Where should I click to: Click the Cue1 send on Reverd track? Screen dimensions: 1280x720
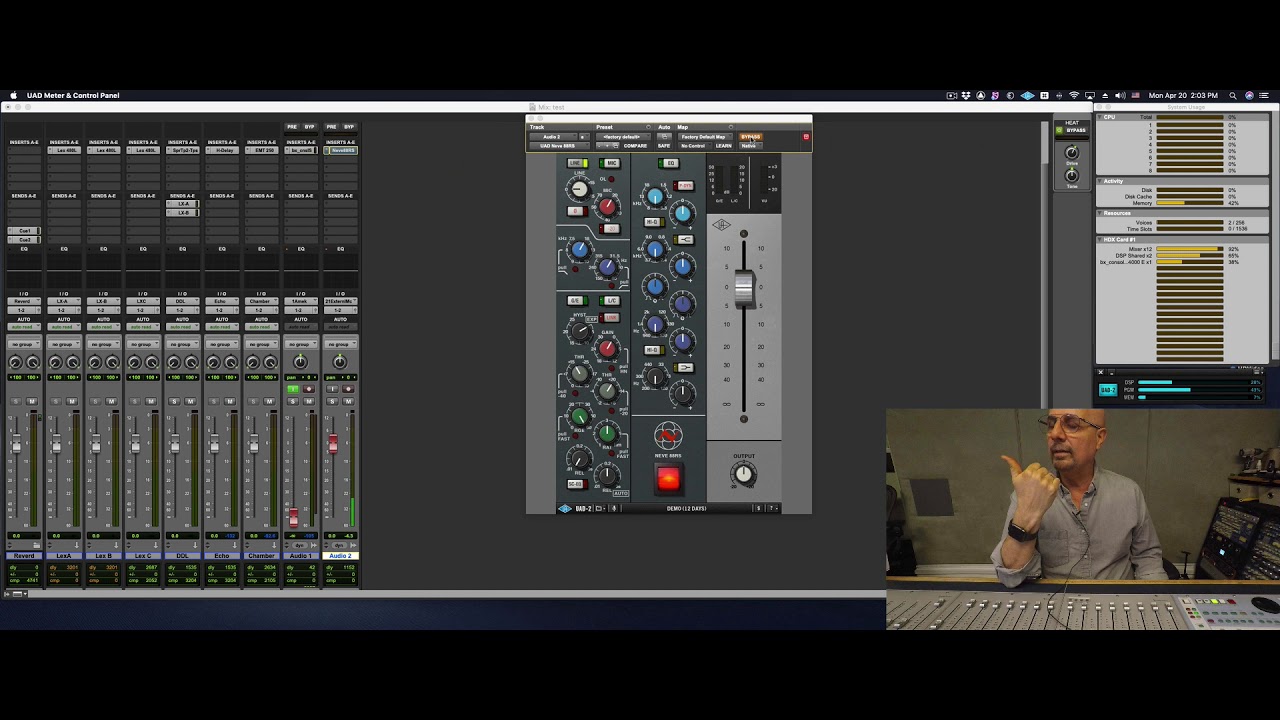pos(24,231)
